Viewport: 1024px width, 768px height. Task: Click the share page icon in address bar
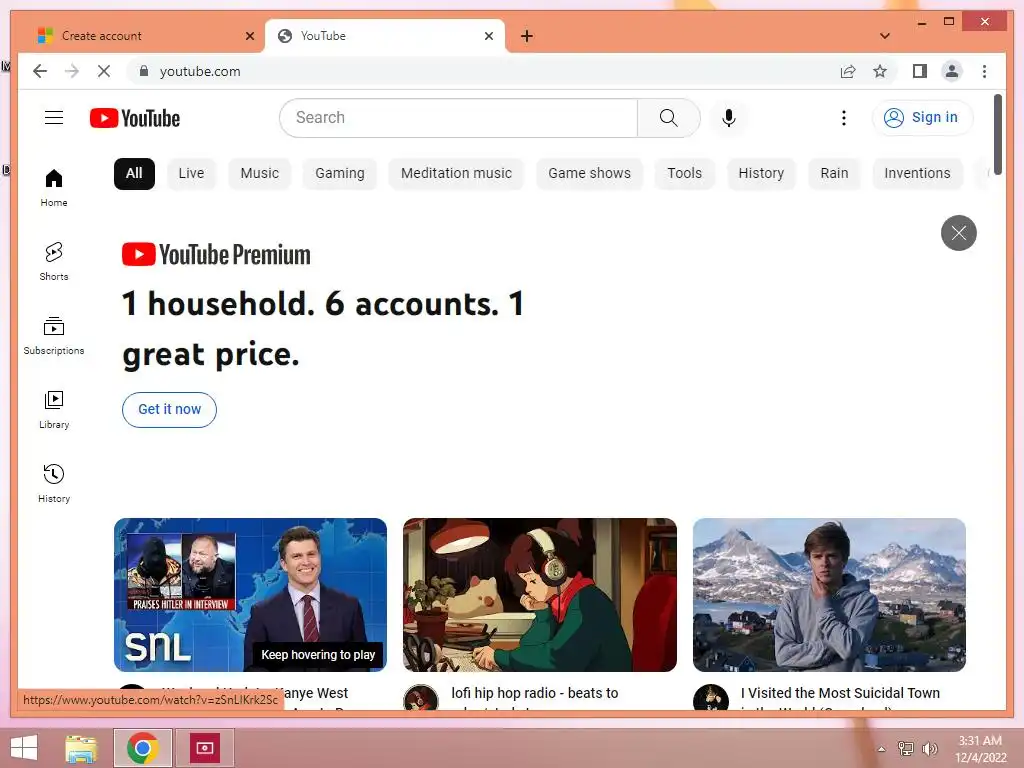click(848, 71)
